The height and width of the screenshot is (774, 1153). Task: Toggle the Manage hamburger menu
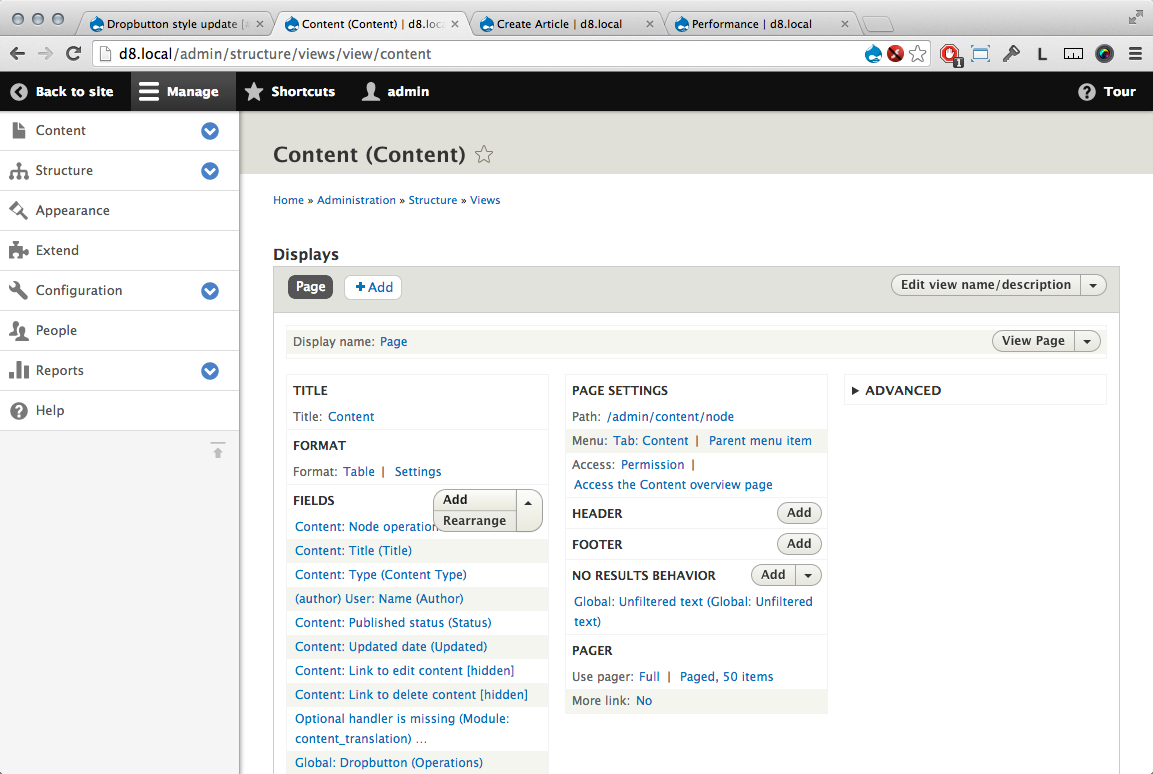tap(149, 92)
